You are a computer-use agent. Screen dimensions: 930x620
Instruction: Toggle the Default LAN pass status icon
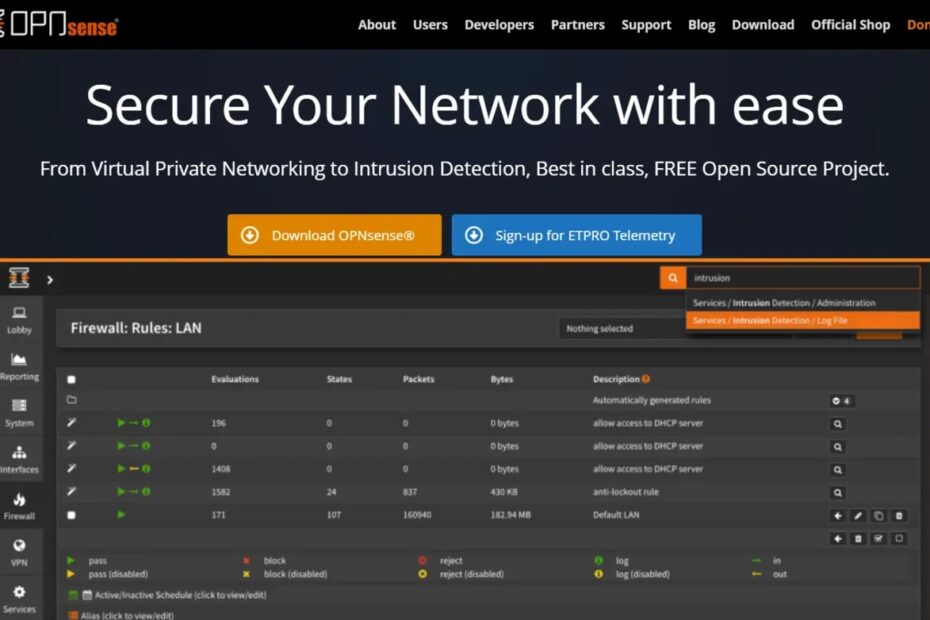coord(121,515)
